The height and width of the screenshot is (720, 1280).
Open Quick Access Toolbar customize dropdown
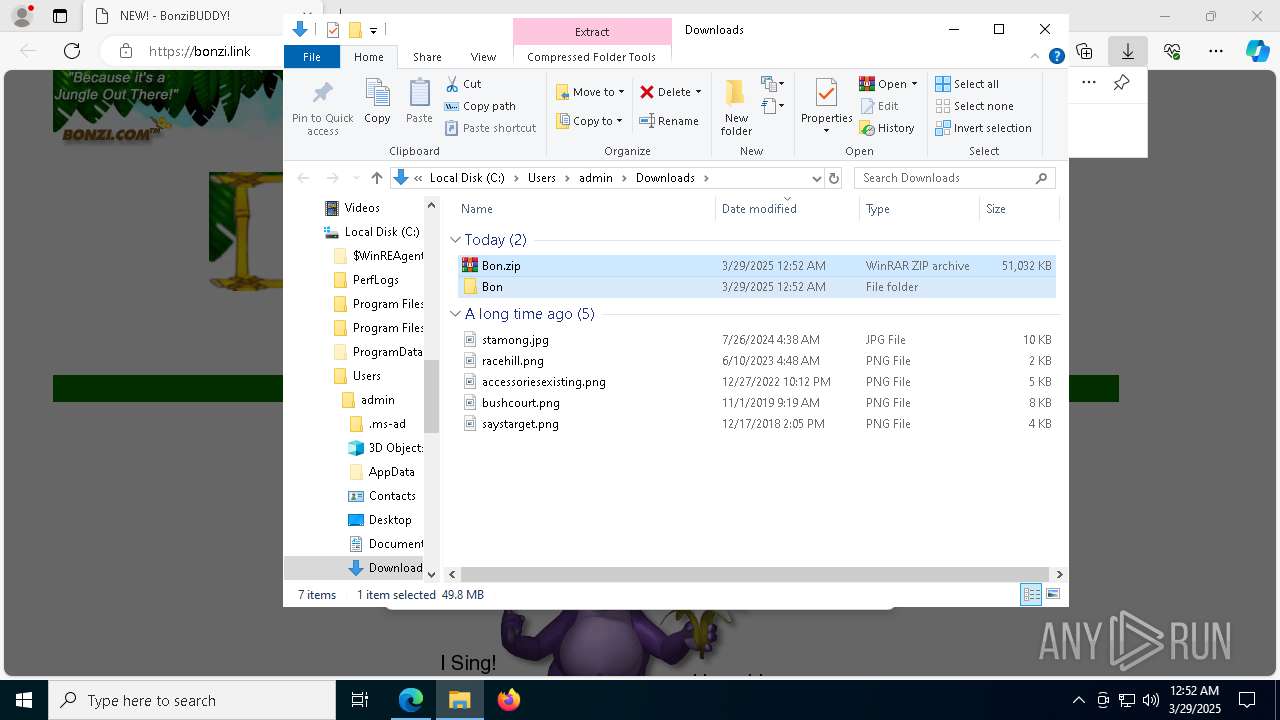pos(373,30)
